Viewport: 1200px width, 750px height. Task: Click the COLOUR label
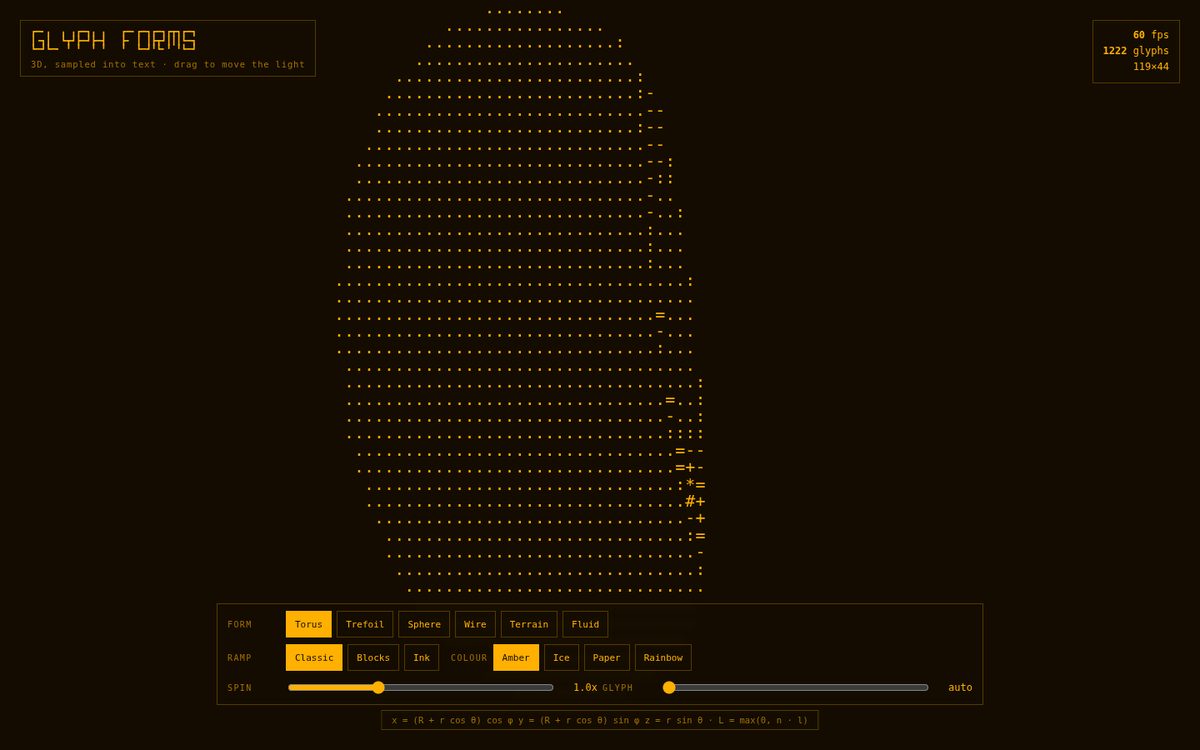[469, 657]
